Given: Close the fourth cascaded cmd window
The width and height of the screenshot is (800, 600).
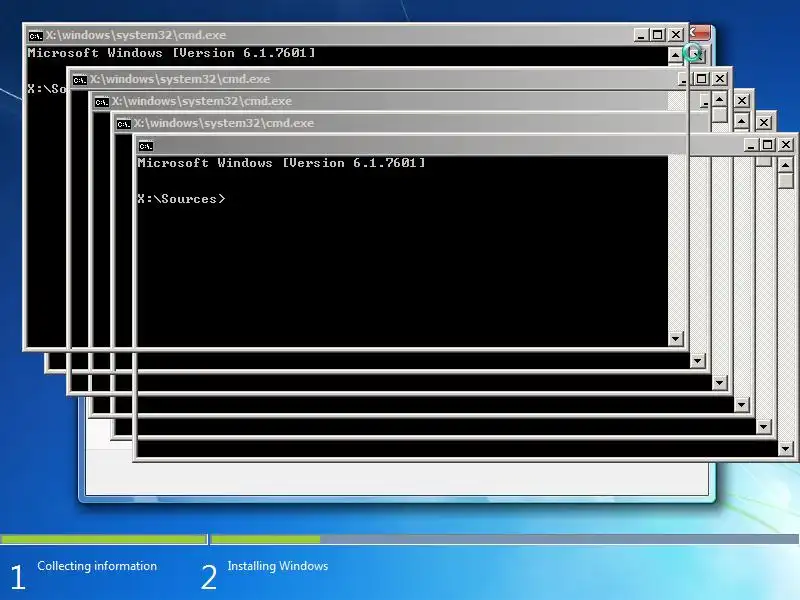Looking at the screenshot, I should point(763,122).
